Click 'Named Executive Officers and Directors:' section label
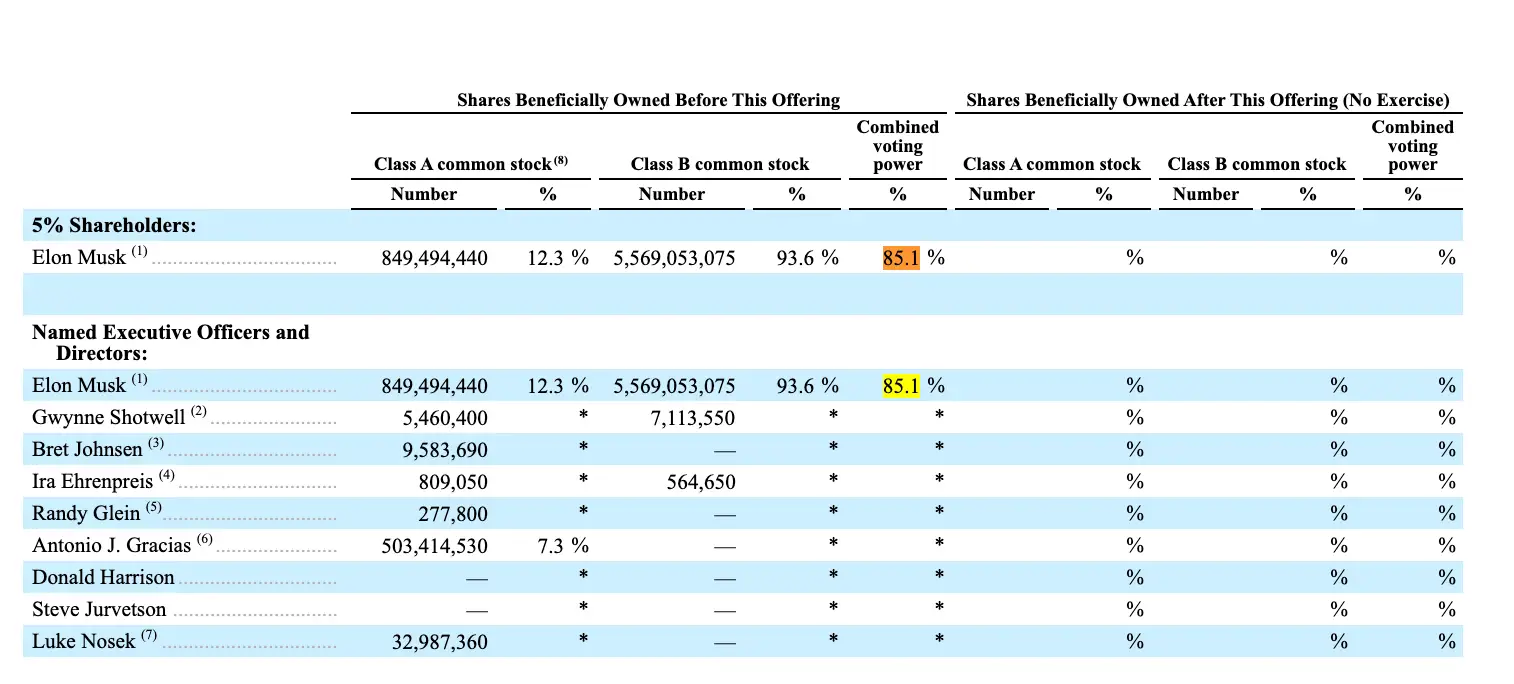 (171, 342)
